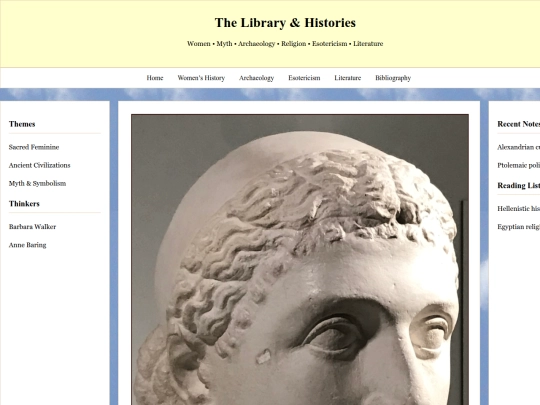Go to Women's History in navigation
This screenshot has width=540, height=405.
pos(201,78)
